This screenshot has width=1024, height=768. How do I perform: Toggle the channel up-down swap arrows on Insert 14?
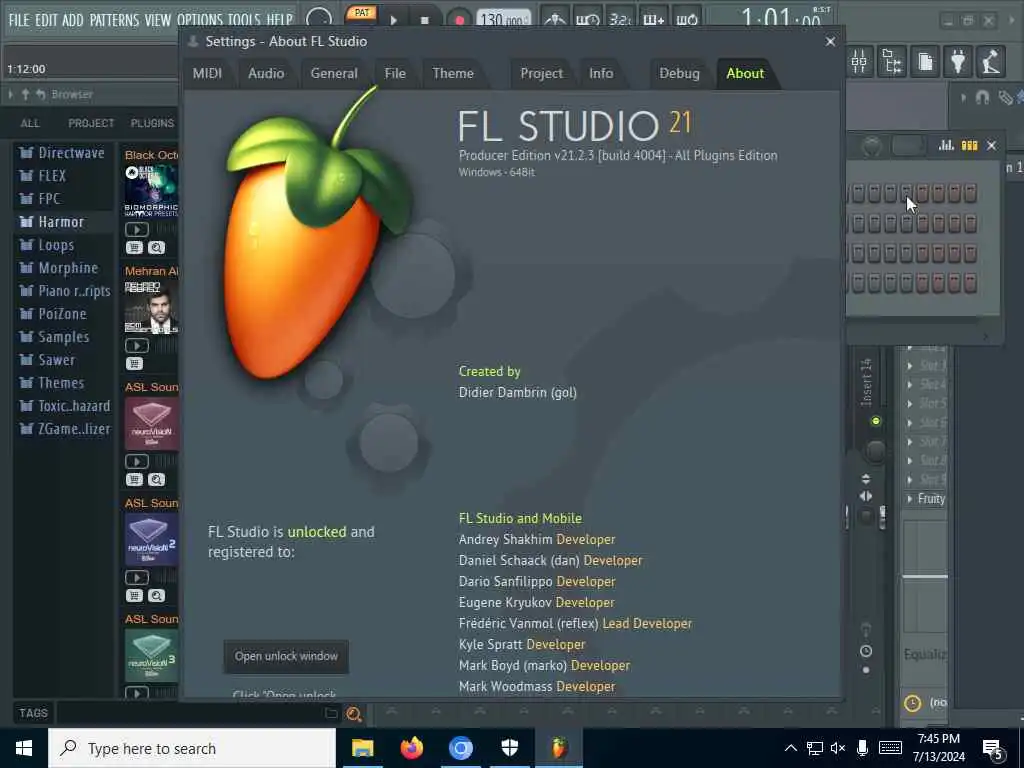coord(866,479)
